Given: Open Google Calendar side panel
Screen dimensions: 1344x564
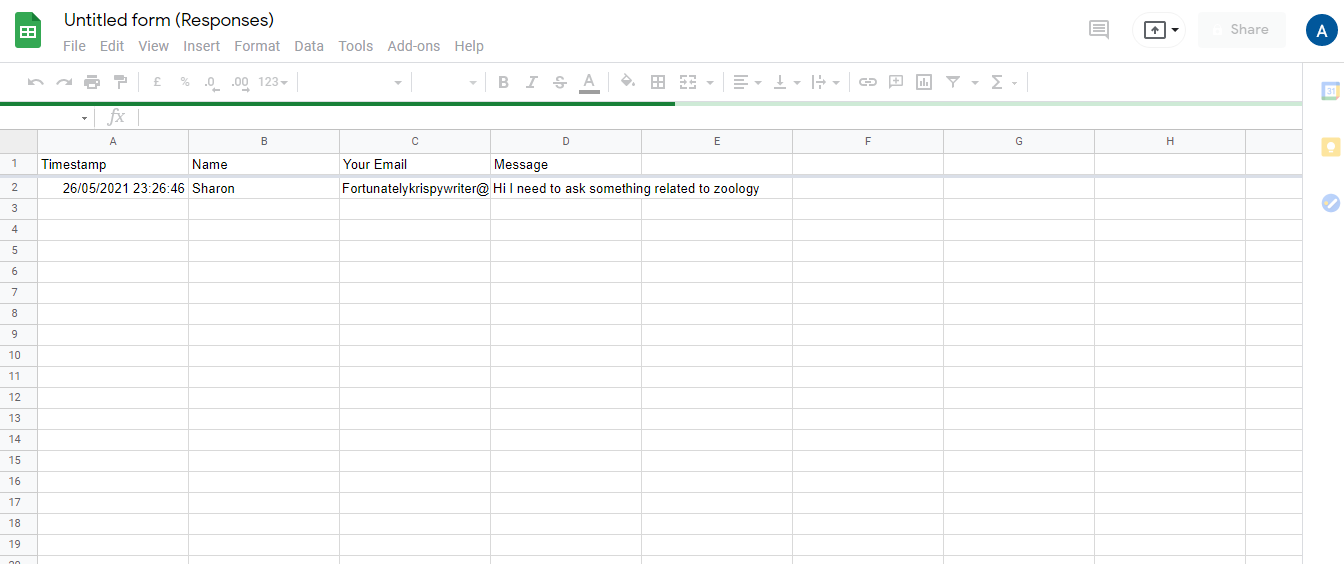Looking at the screenshot, I should 1330,91.
